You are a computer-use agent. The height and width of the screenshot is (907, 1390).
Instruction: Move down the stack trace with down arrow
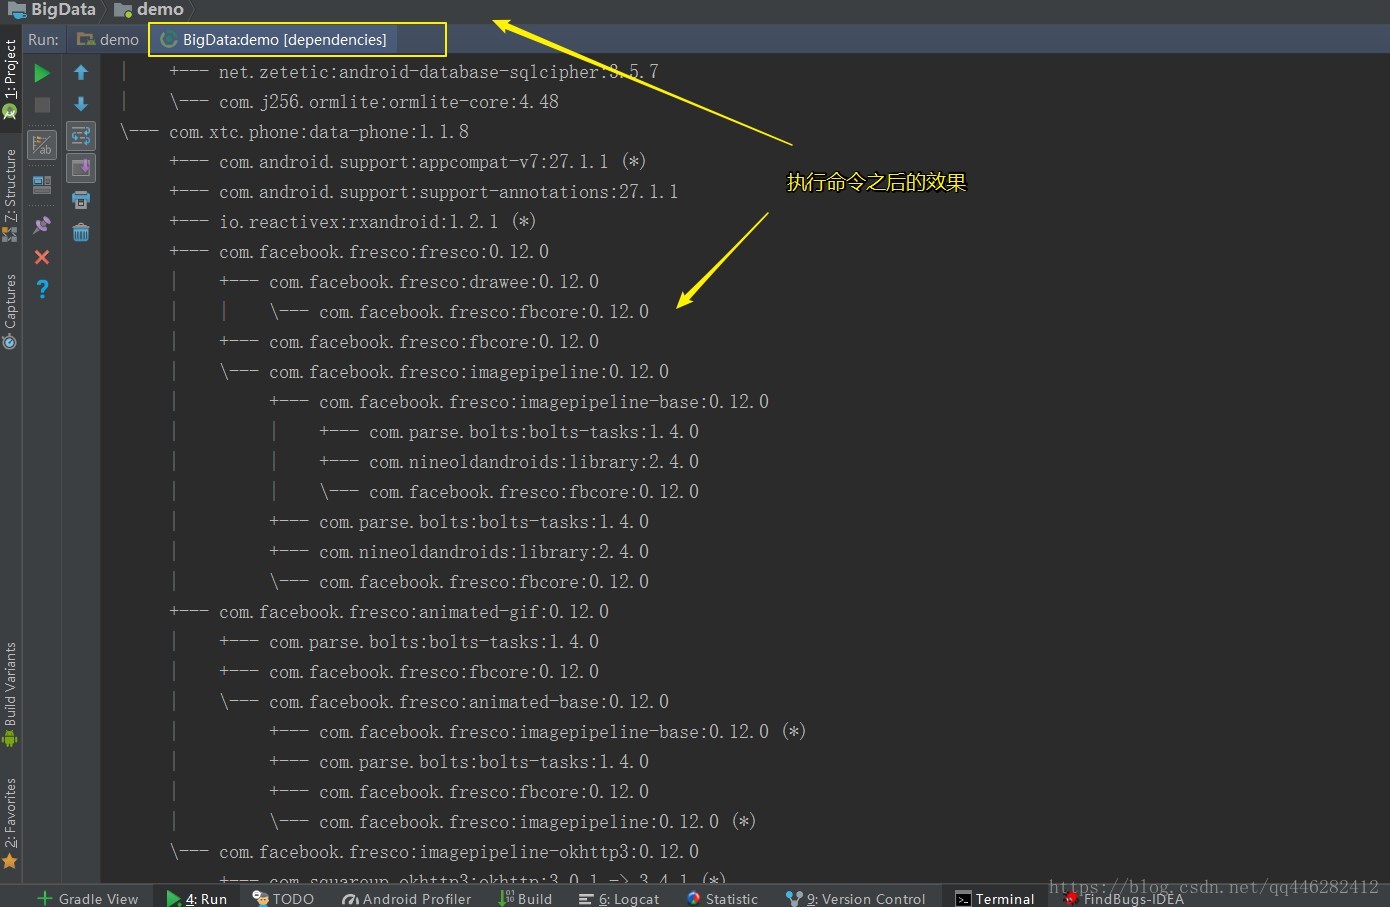(81, 104)
